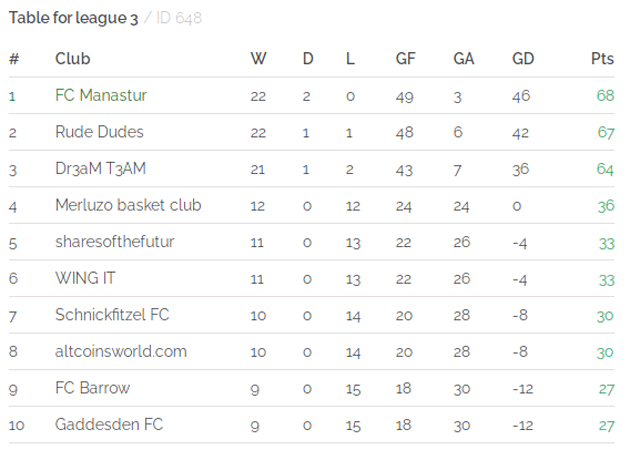Open Merluzo basket club entry
This screenshot has width=640, height=450.
(128, 205)
